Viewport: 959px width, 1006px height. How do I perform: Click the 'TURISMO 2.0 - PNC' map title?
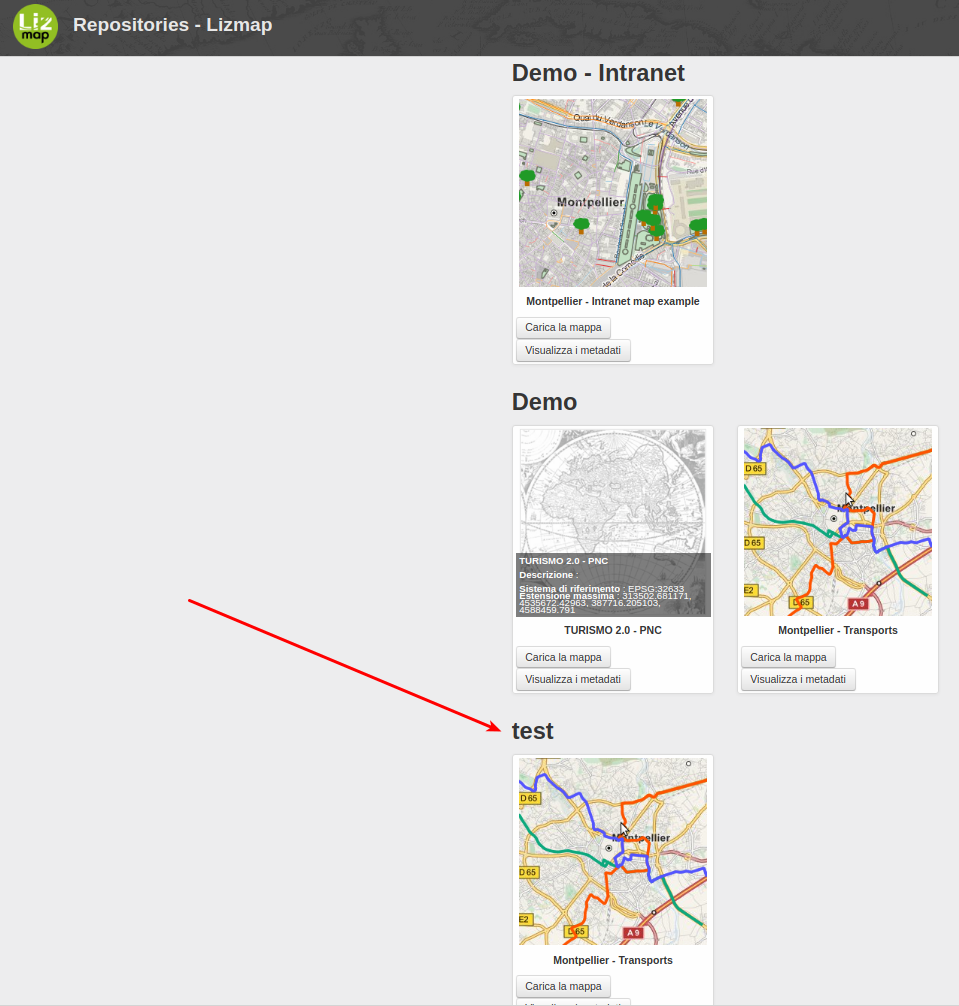(612, 630)
